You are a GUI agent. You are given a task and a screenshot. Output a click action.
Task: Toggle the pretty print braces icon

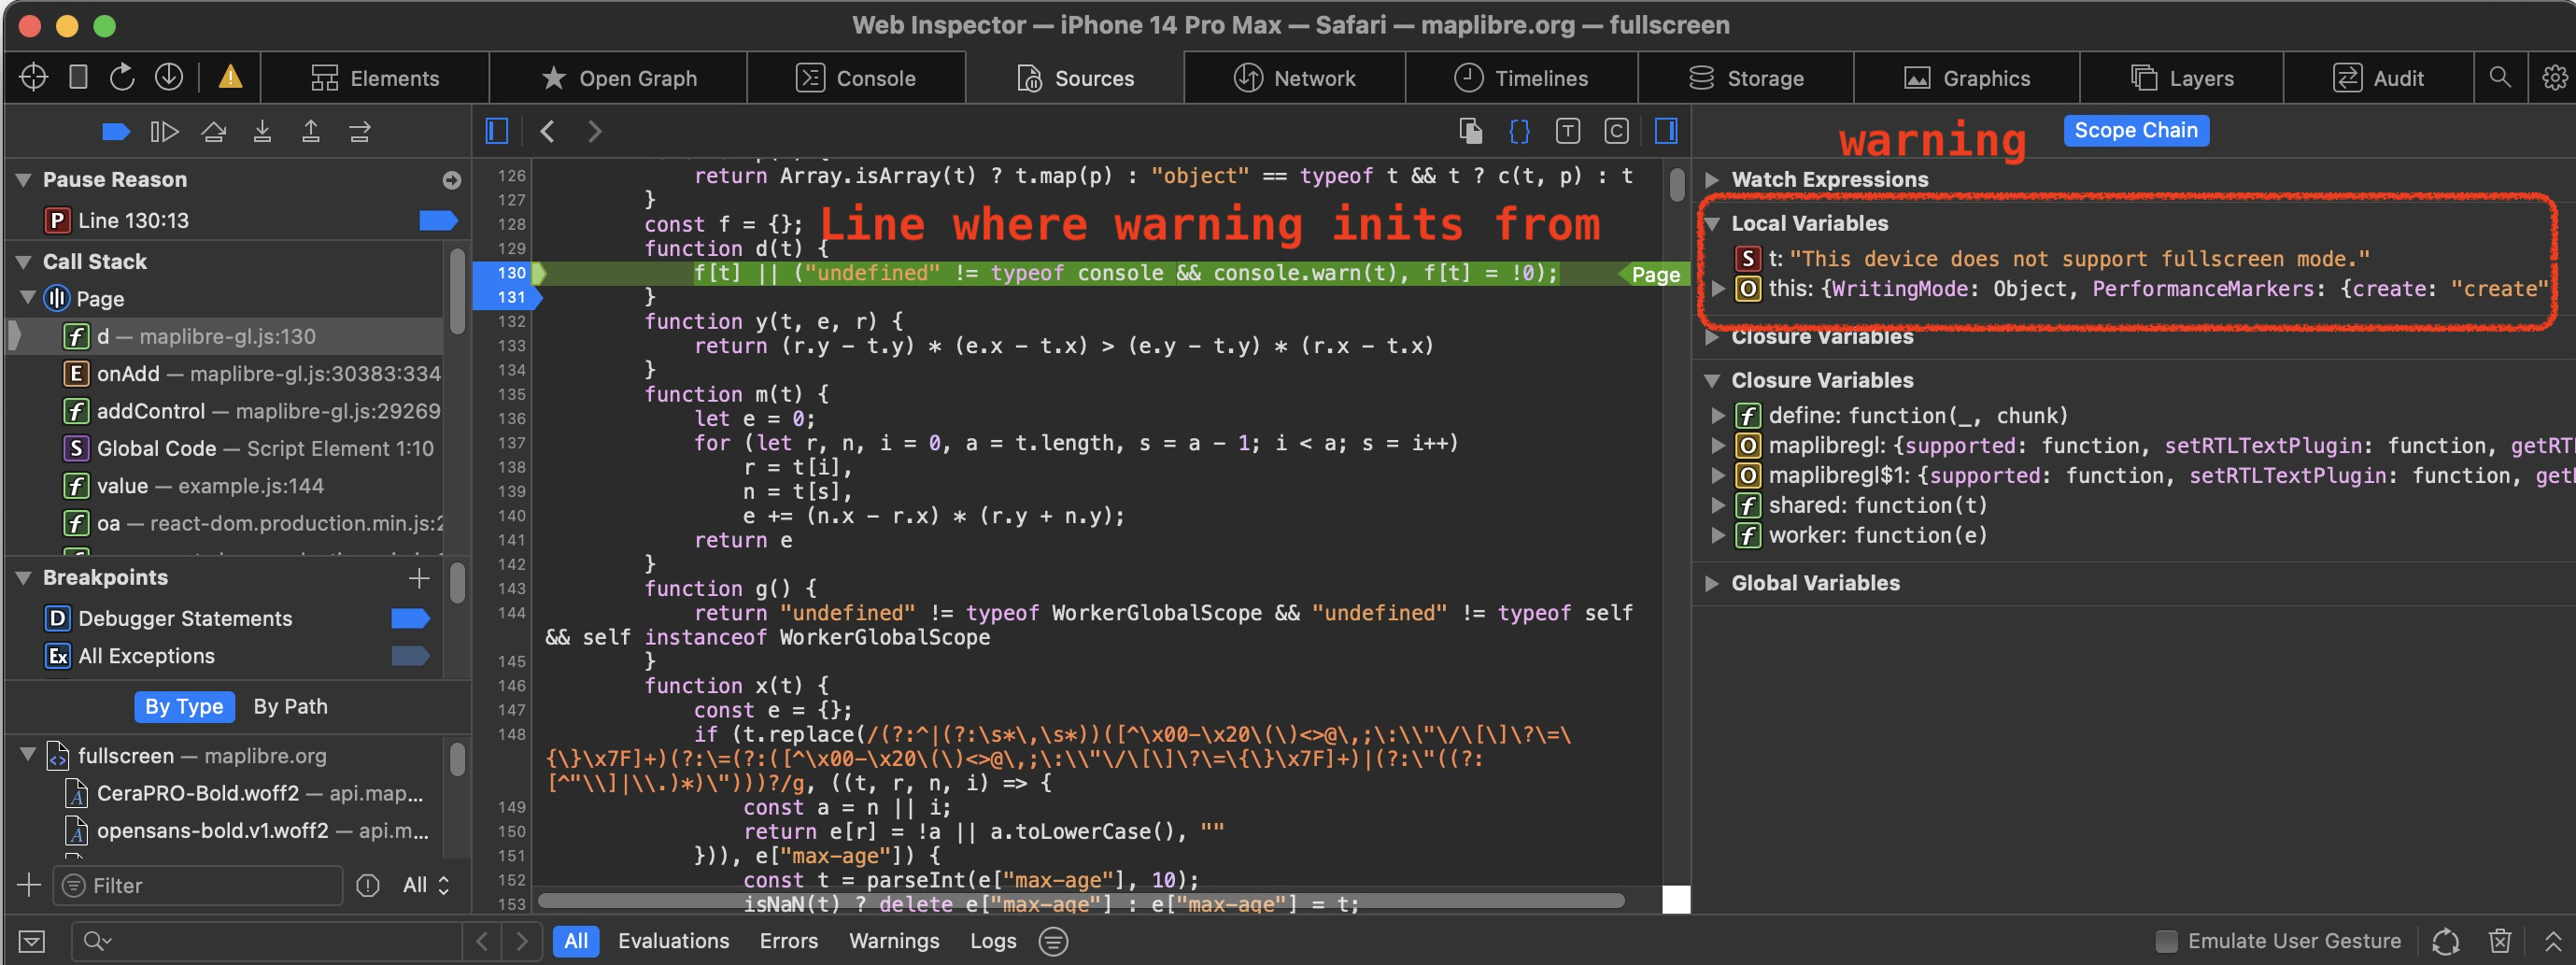click(x=1519, y=130)
